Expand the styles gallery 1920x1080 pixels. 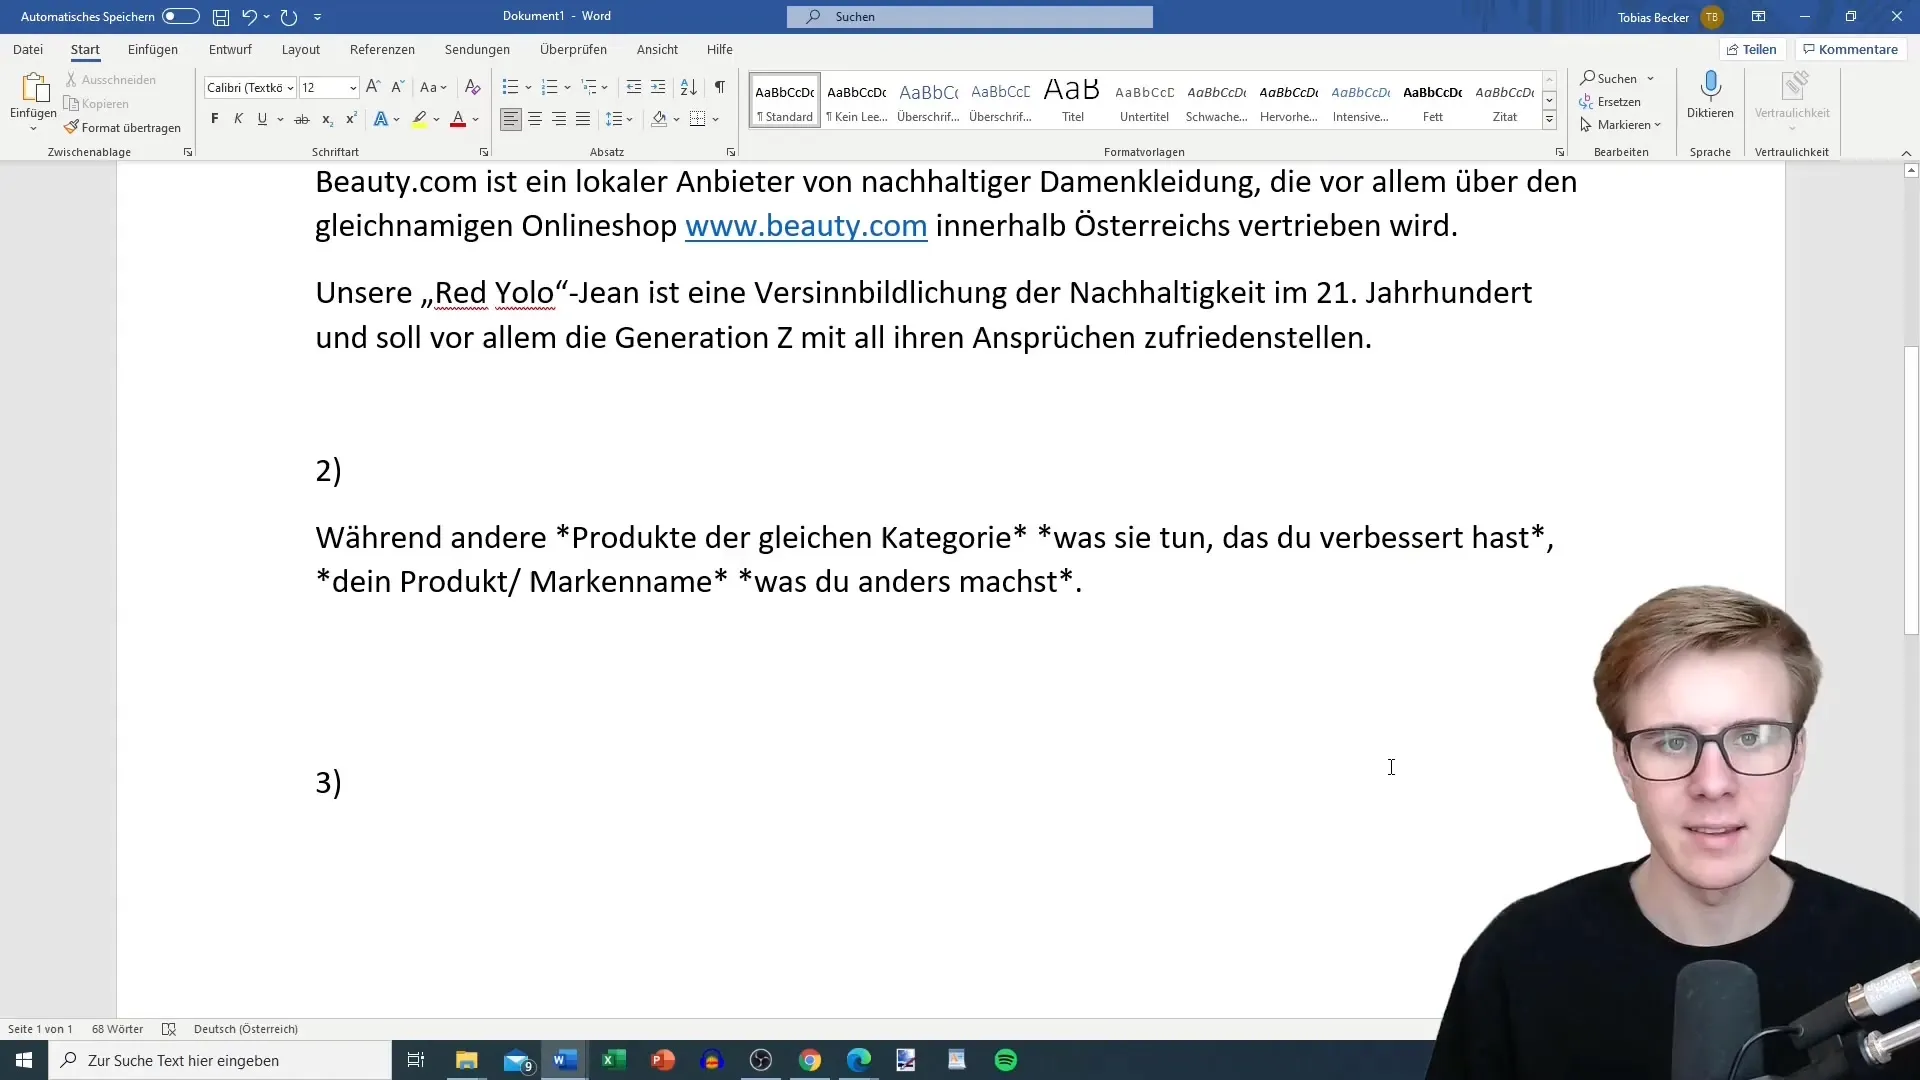click(1549, 120)
